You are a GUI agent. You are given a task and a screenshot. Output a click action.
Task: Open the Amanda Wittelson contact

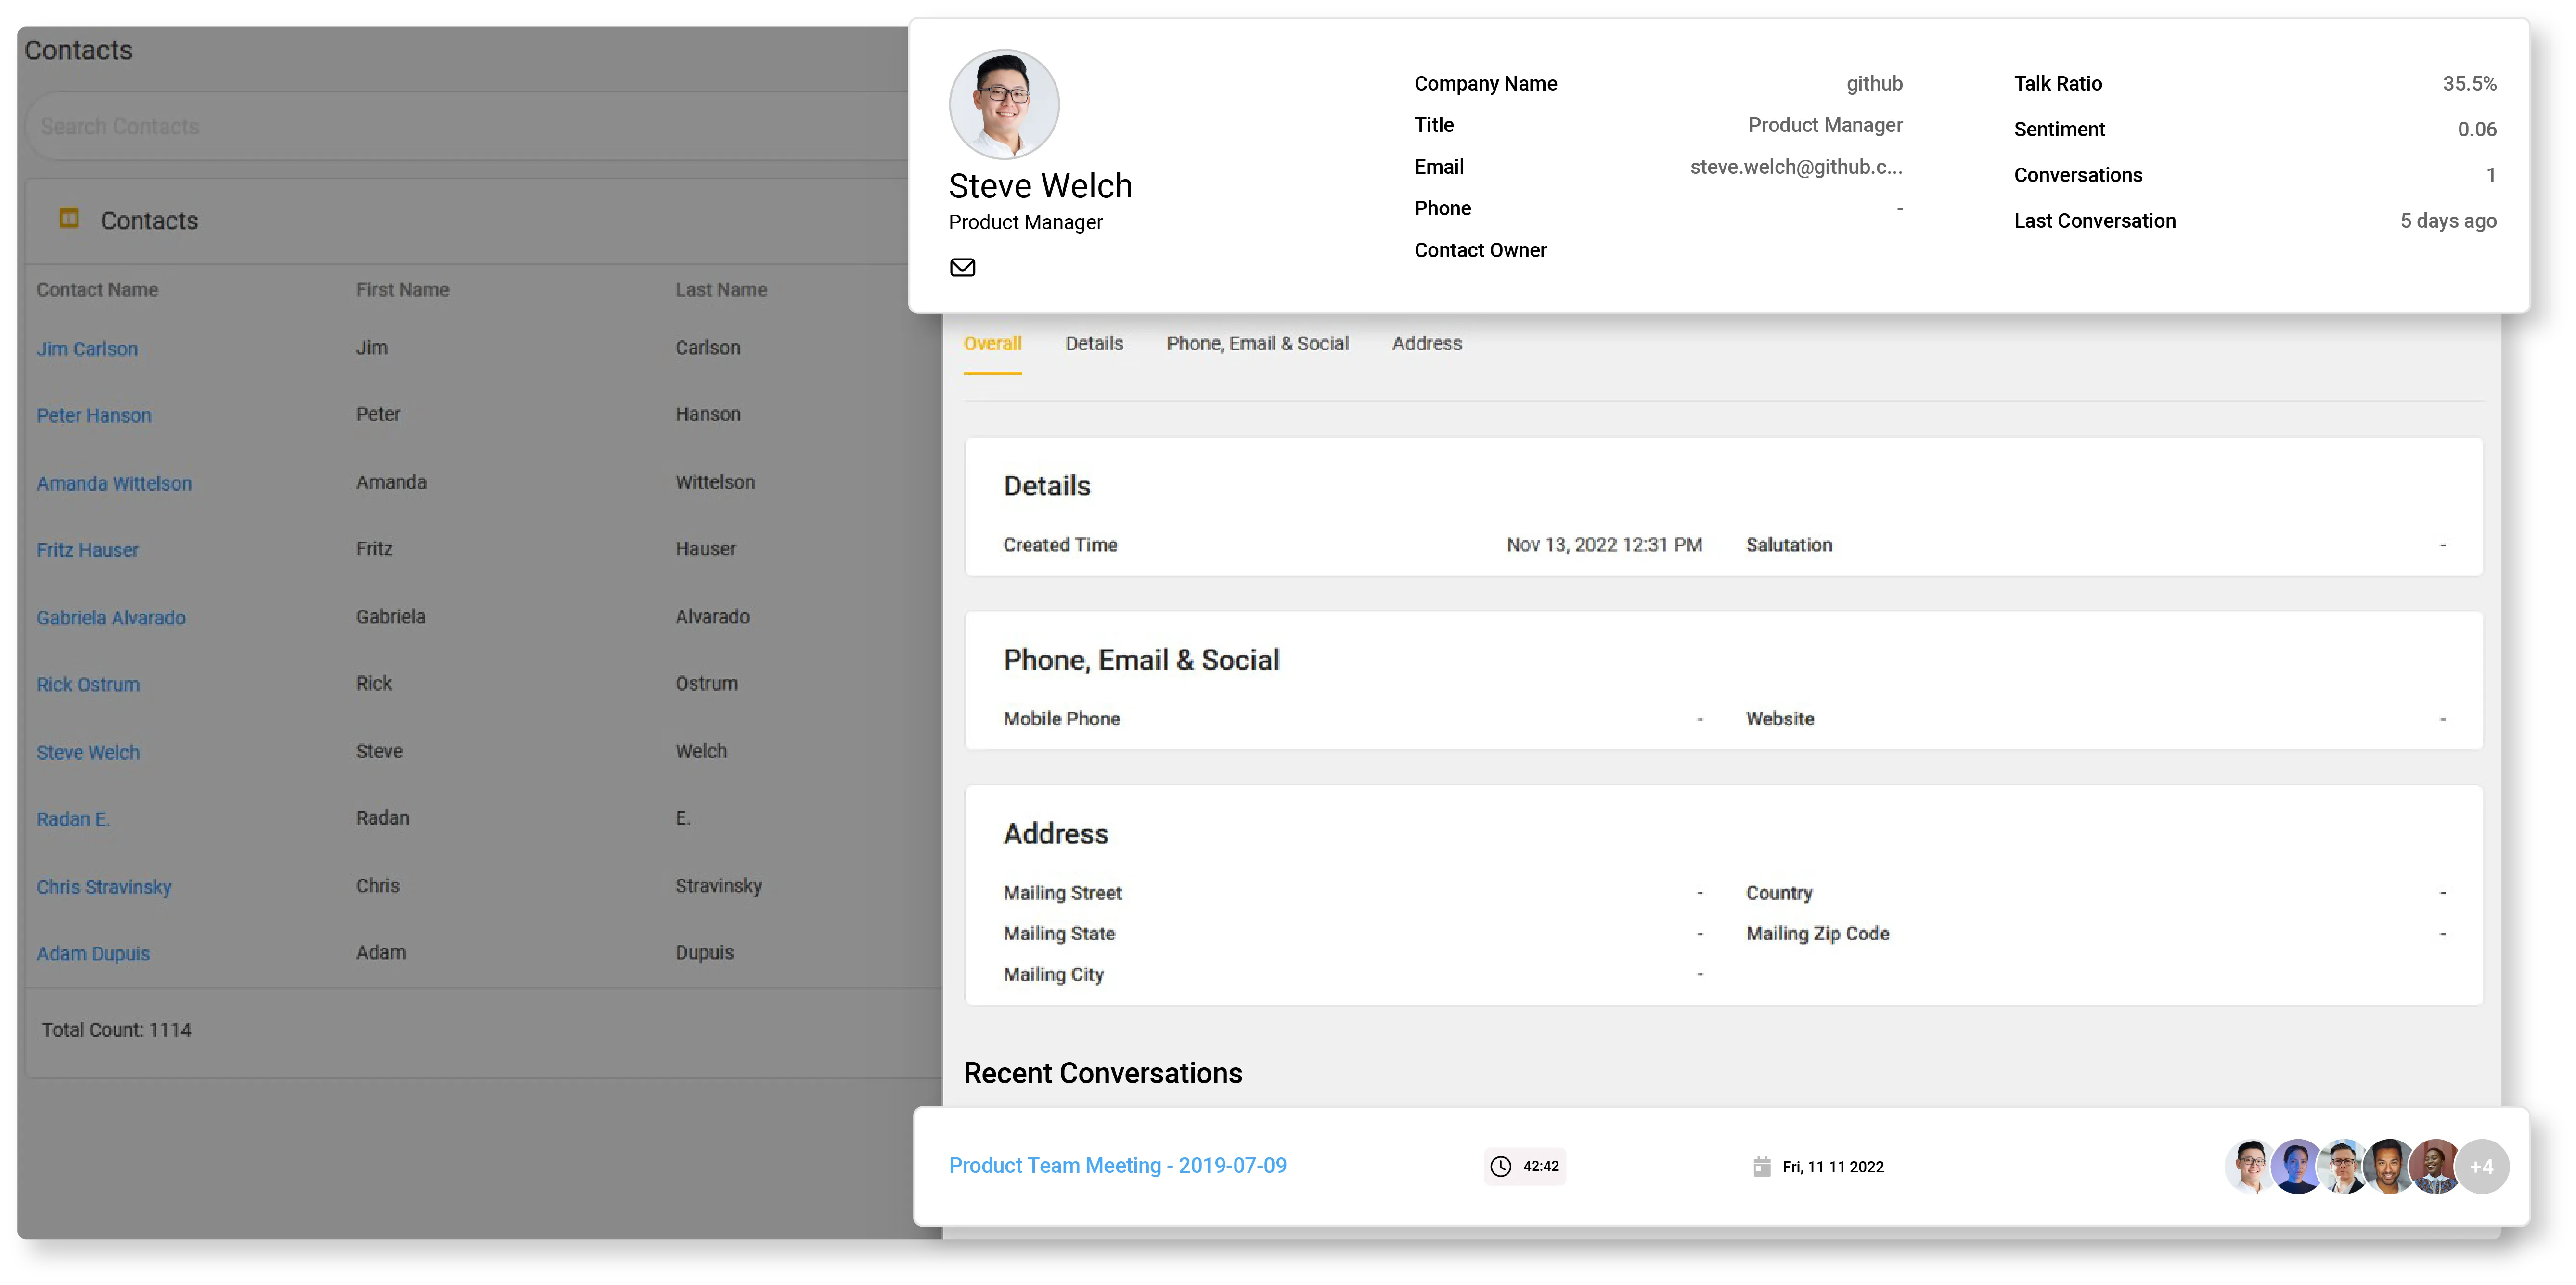click(114, 482)
